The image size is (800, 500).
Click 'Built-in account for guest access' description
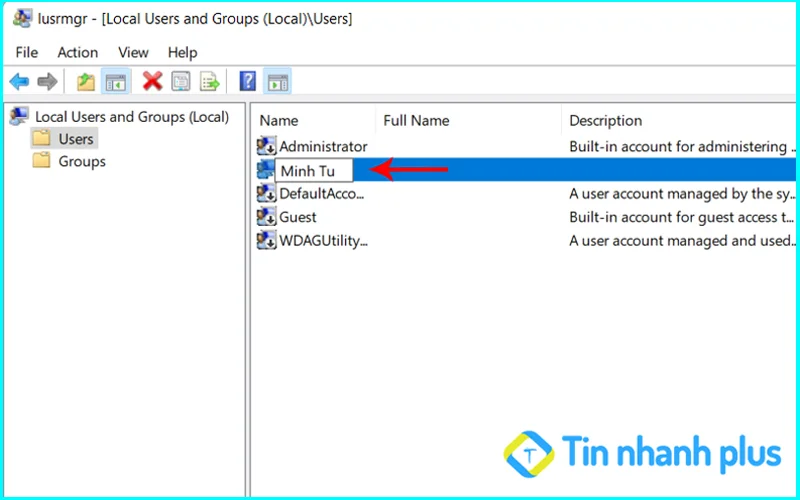681,218
